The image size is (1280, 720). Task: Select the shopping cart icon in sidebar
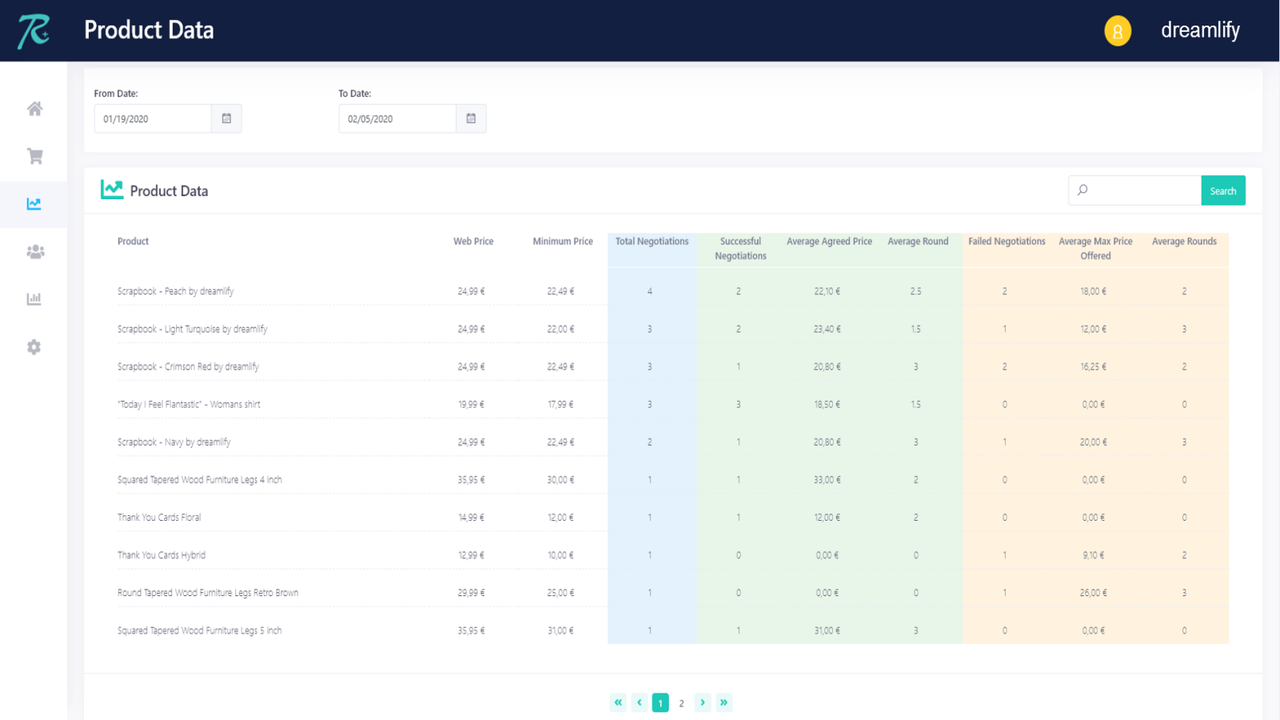[34, 156]
